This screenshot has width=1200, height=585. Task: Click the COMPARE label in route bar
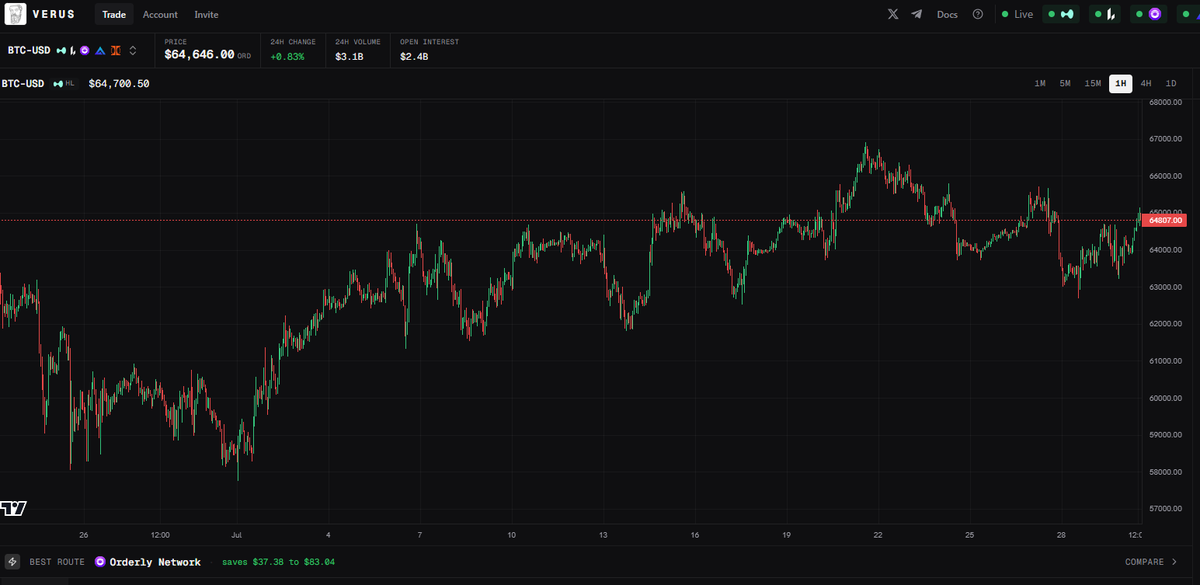coord(1144,562)
